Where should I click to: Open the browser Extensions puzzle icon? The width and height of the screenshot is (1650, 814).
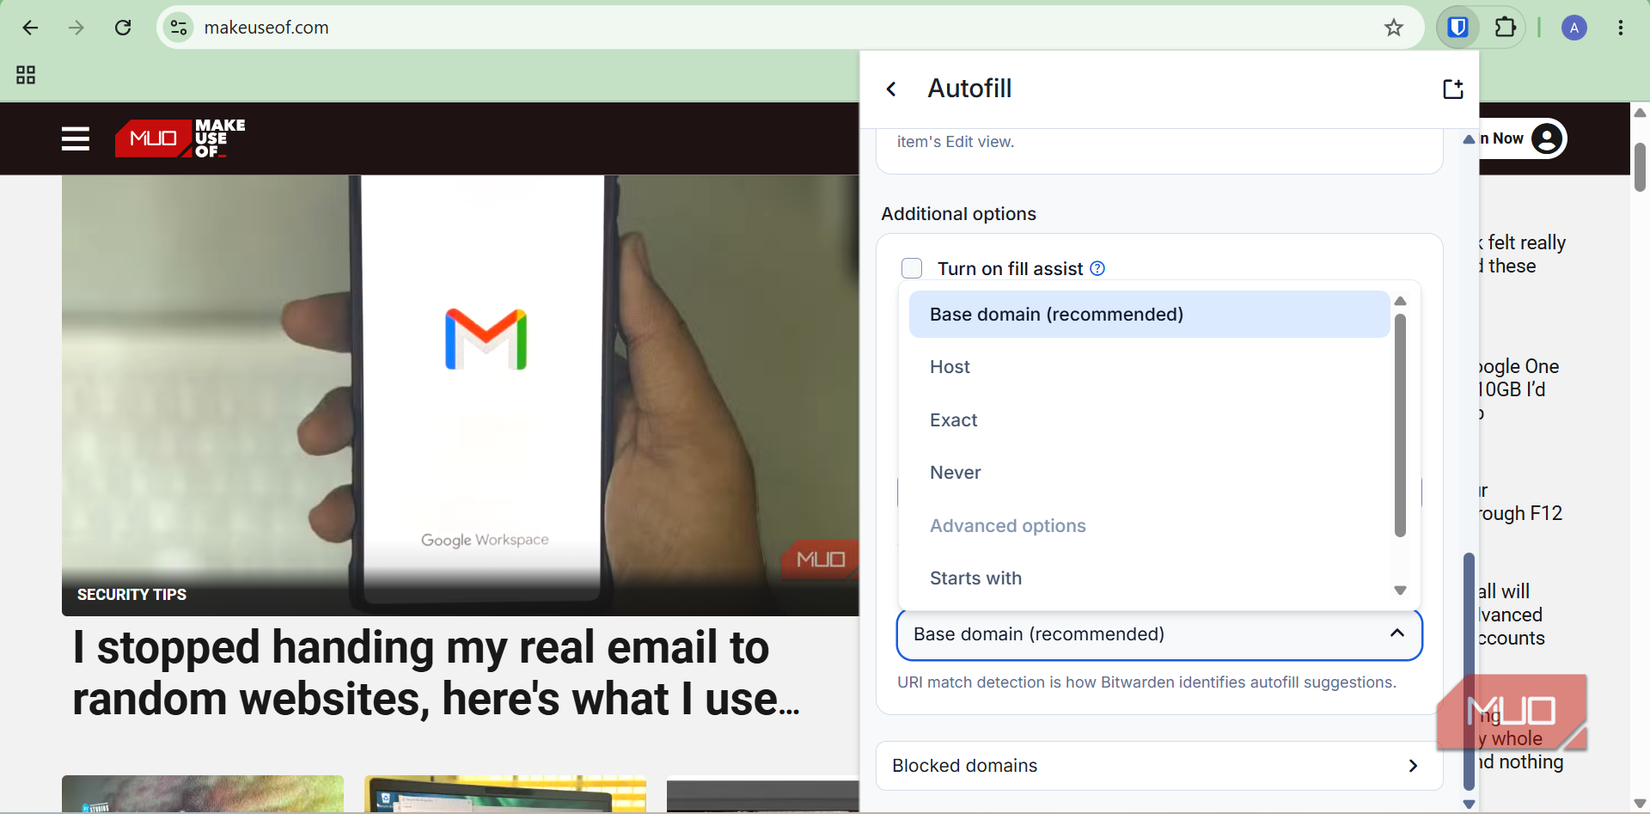tap(1505, 28)
